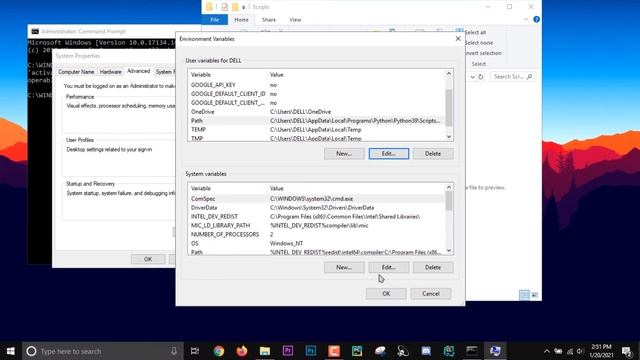The image size is (640, 360).
Task: Open Adobe Premiere Pro from taskbar
Action: pos(288,351)
